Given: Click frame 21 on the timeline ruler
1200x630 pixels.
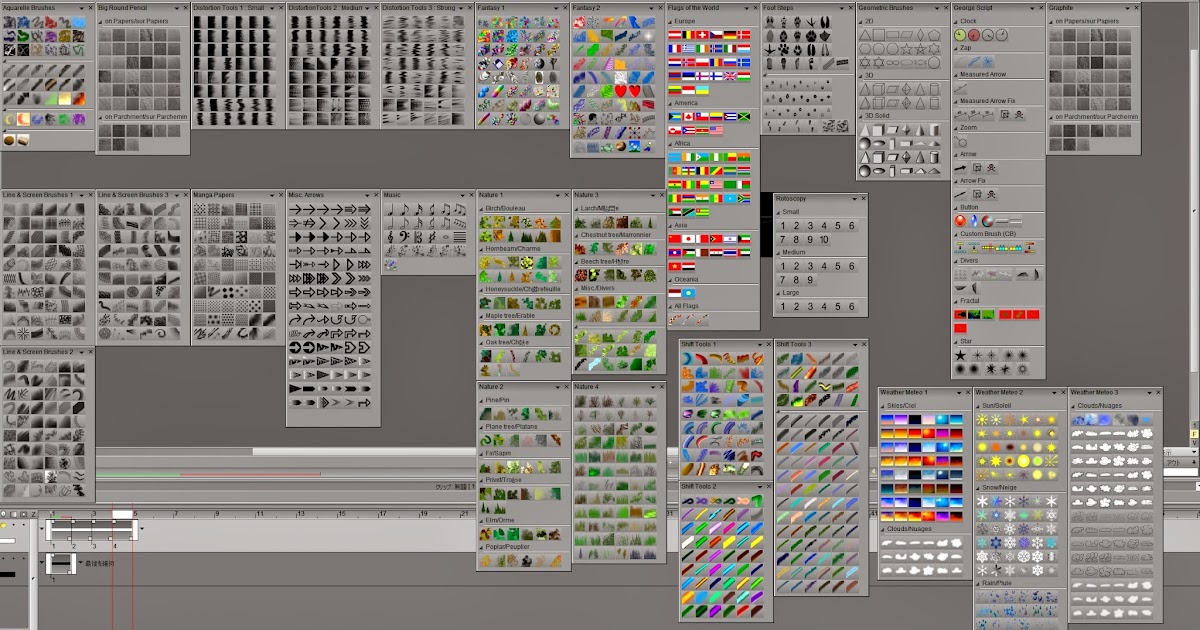Looking at the screenshot, I should pos(465,514).
